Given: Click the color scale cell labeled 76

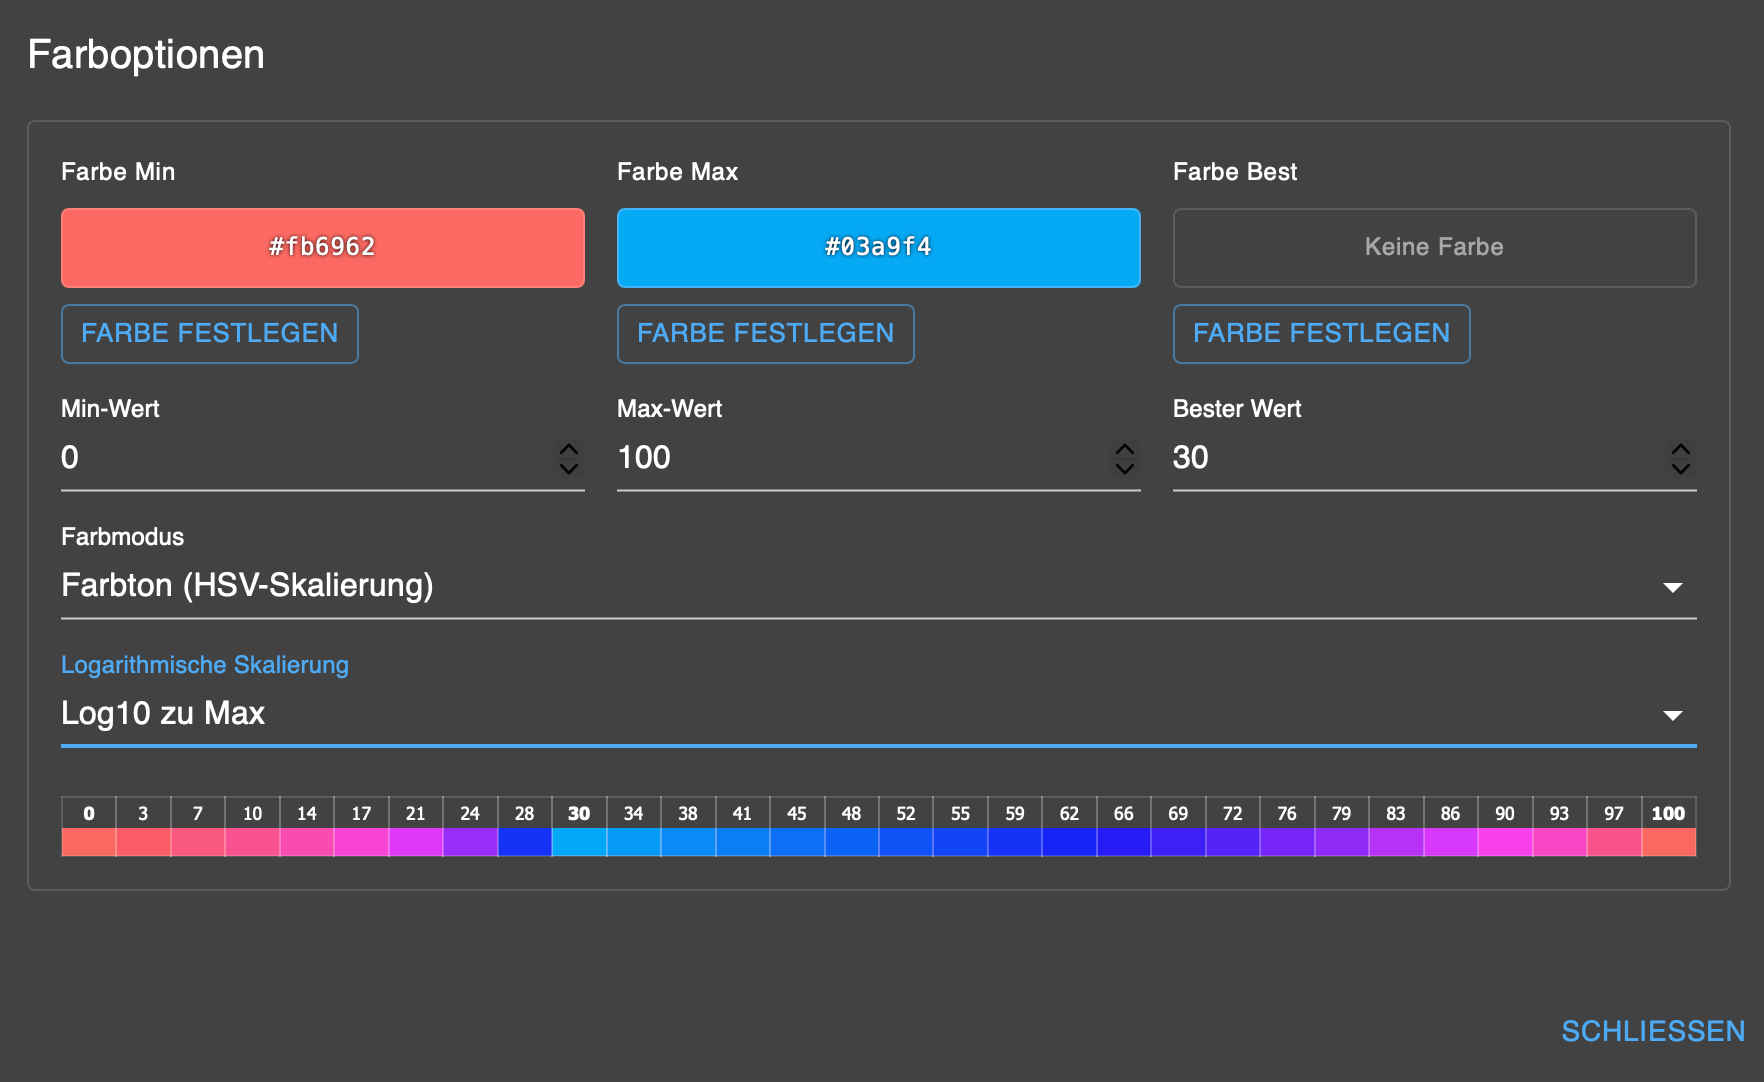Looking at the screenshot, I should pos(1287,827).
